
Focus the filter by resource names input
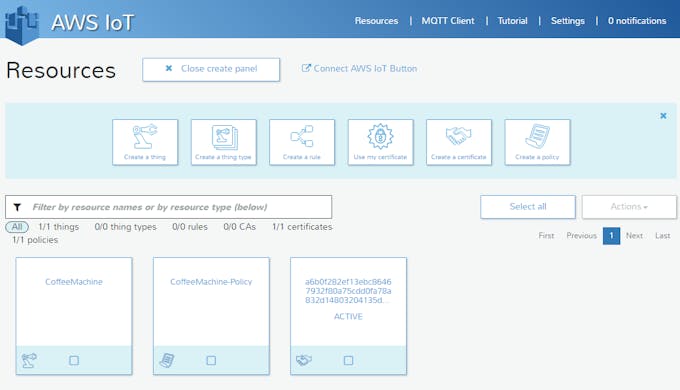[x=169, y=207]
